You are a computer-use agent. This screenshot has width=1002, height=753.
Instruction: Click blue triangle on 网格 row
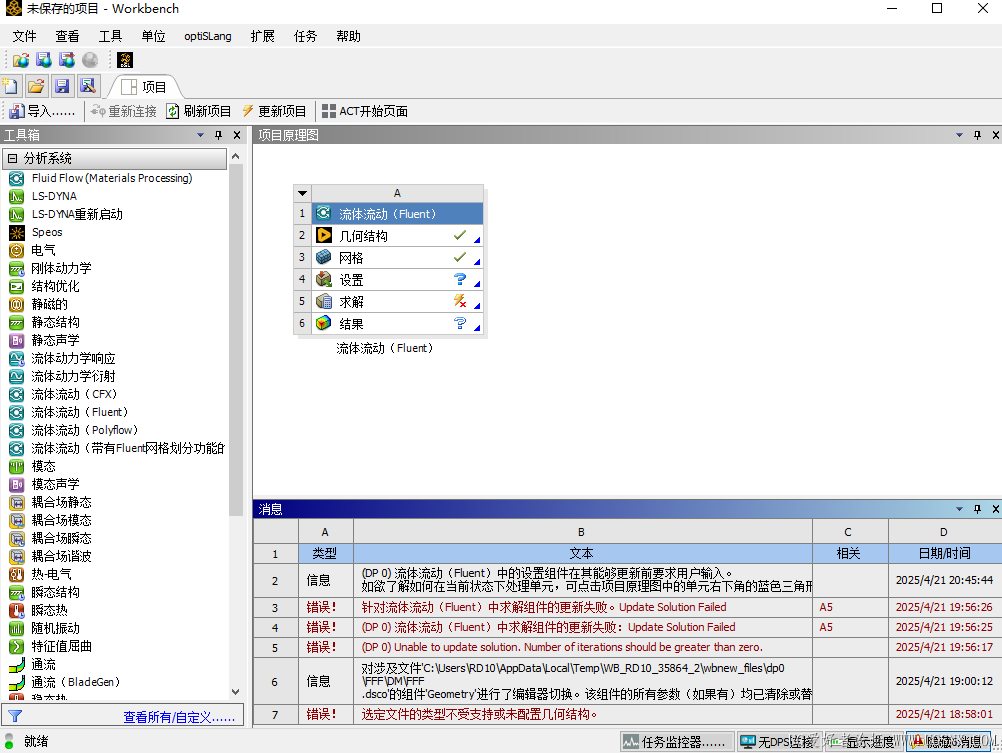tap(477, 262)
